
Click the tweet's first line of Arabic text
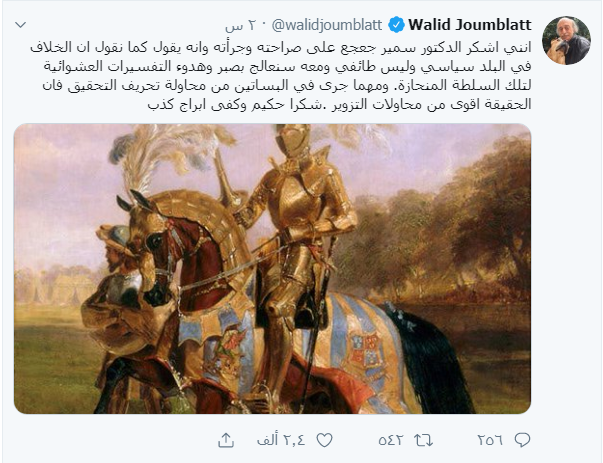coord(281,47)
